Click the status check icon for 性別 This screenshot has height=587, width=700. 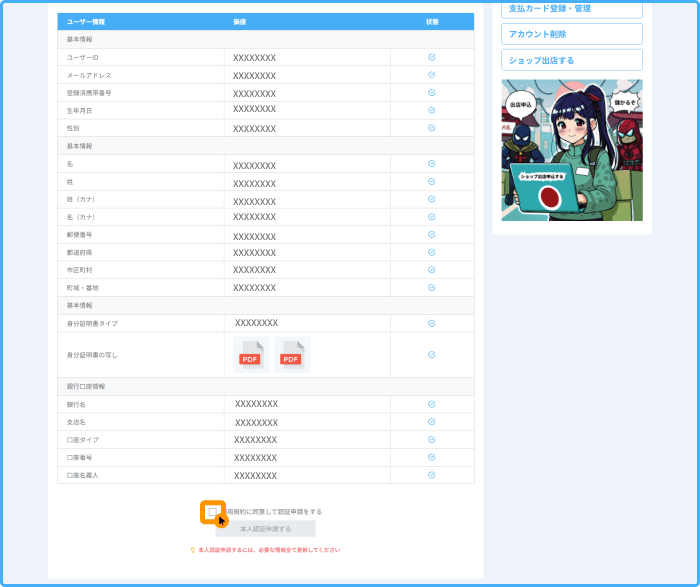(x=432, y=128)
